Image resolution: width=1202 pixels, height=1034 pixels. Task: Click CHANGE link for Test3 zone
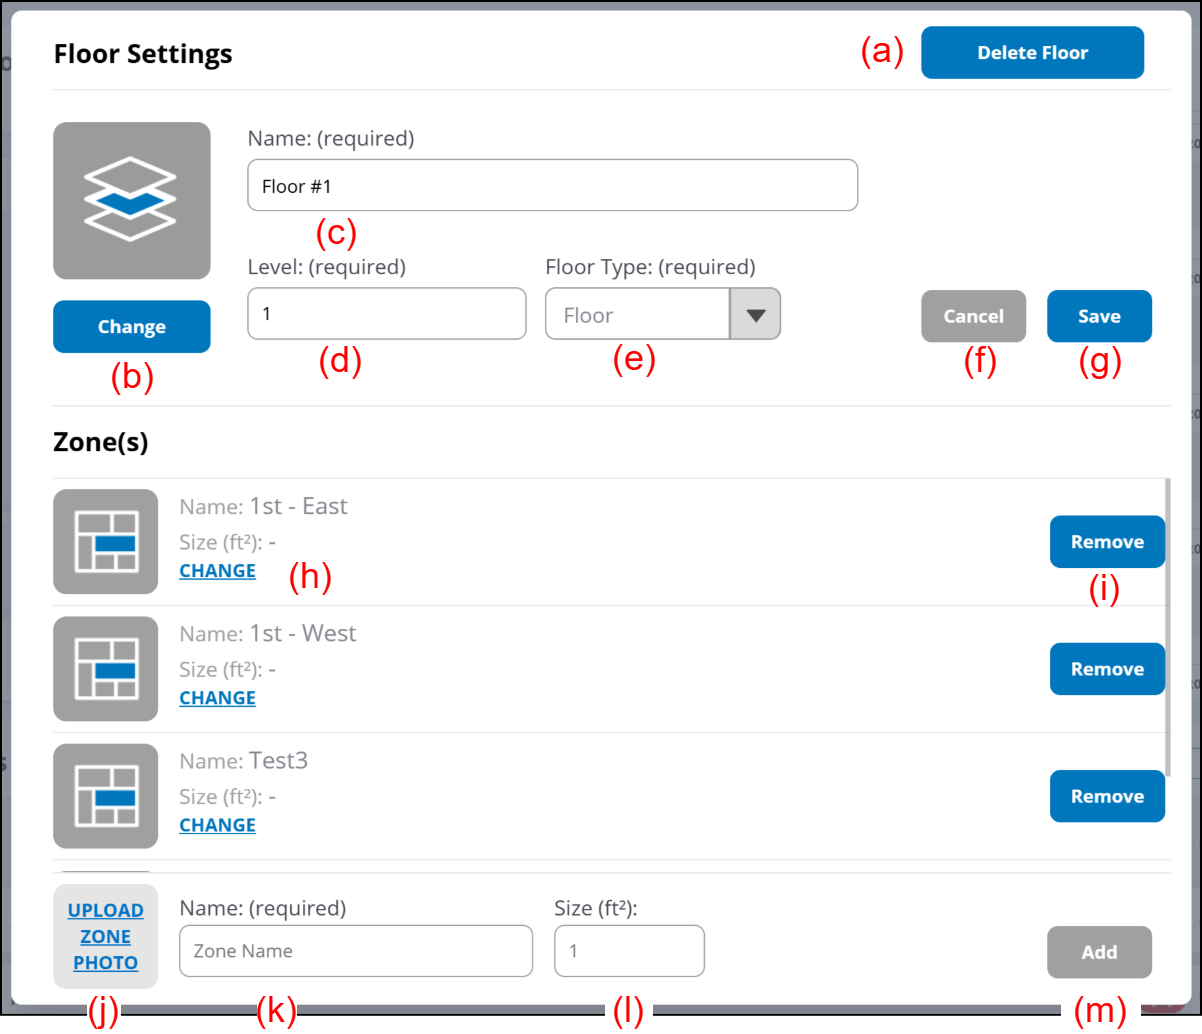[x=217, y=825]
